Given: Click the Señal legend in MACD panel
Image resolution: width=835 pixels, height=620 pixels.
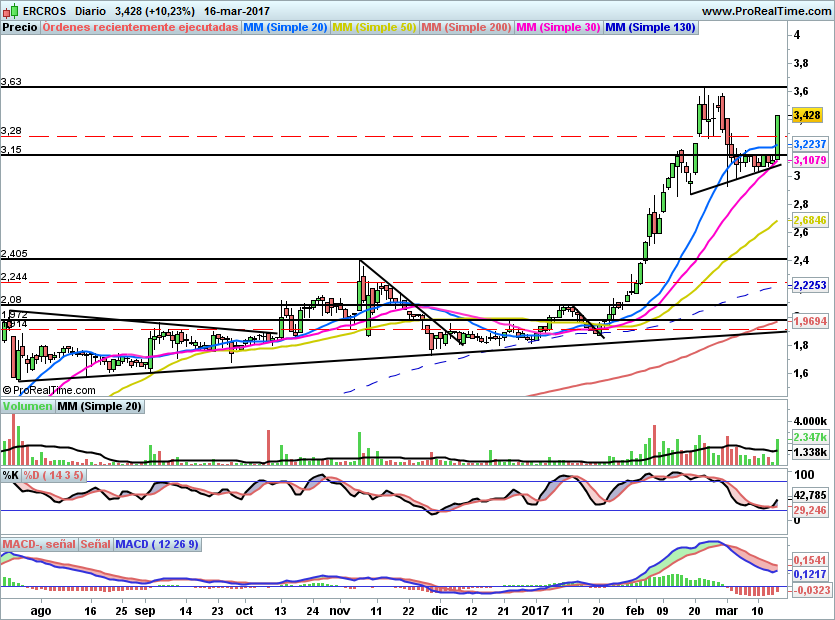Looking at the screenshot, I should click(x=95, y=544).
